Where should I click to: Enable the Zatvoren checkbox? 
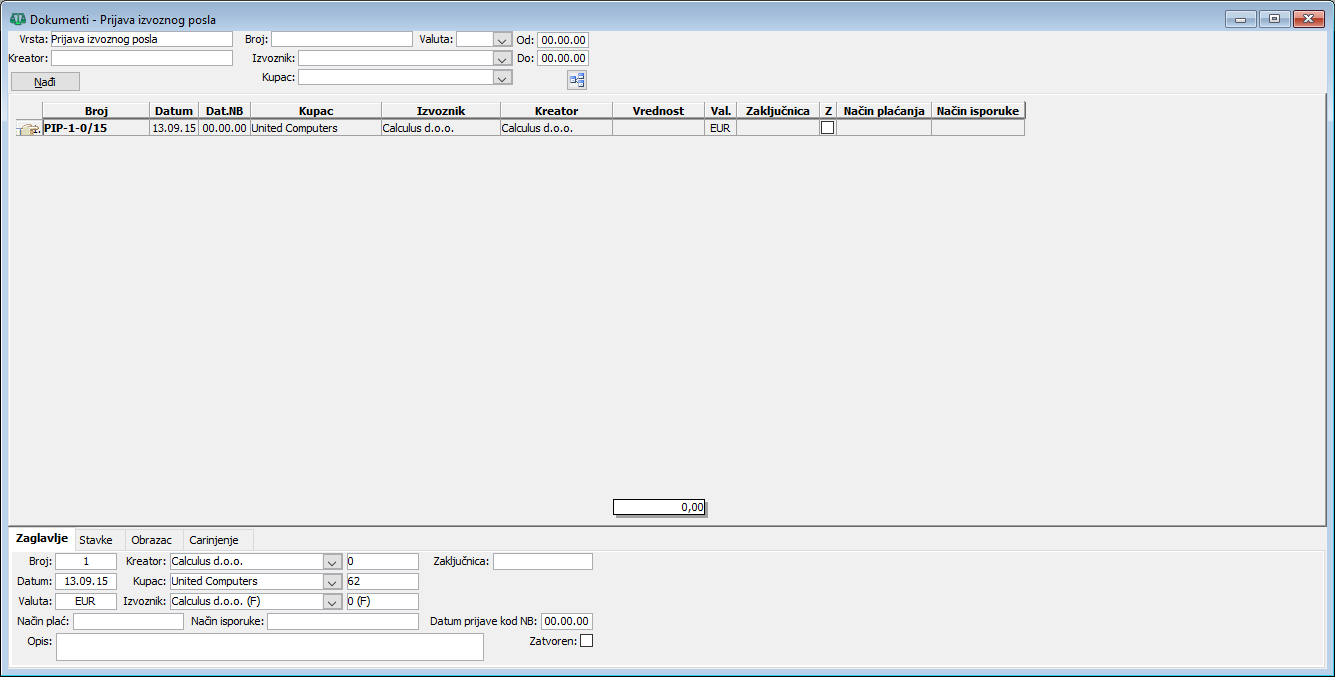[x=587, y=640]
